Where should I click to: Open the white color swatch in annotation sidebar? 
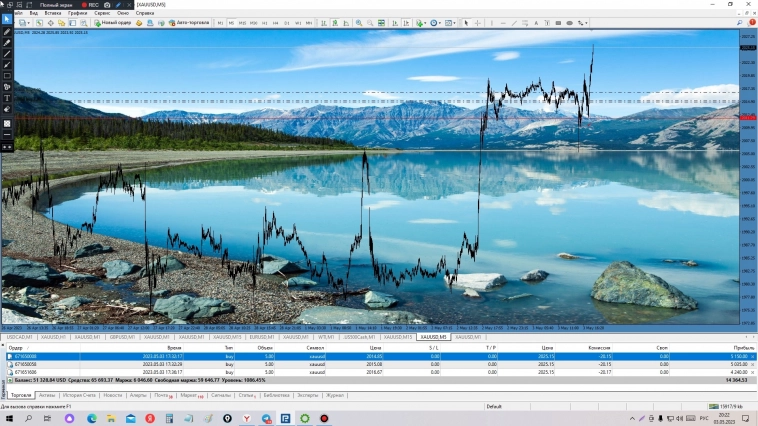[x=7, y=123]
